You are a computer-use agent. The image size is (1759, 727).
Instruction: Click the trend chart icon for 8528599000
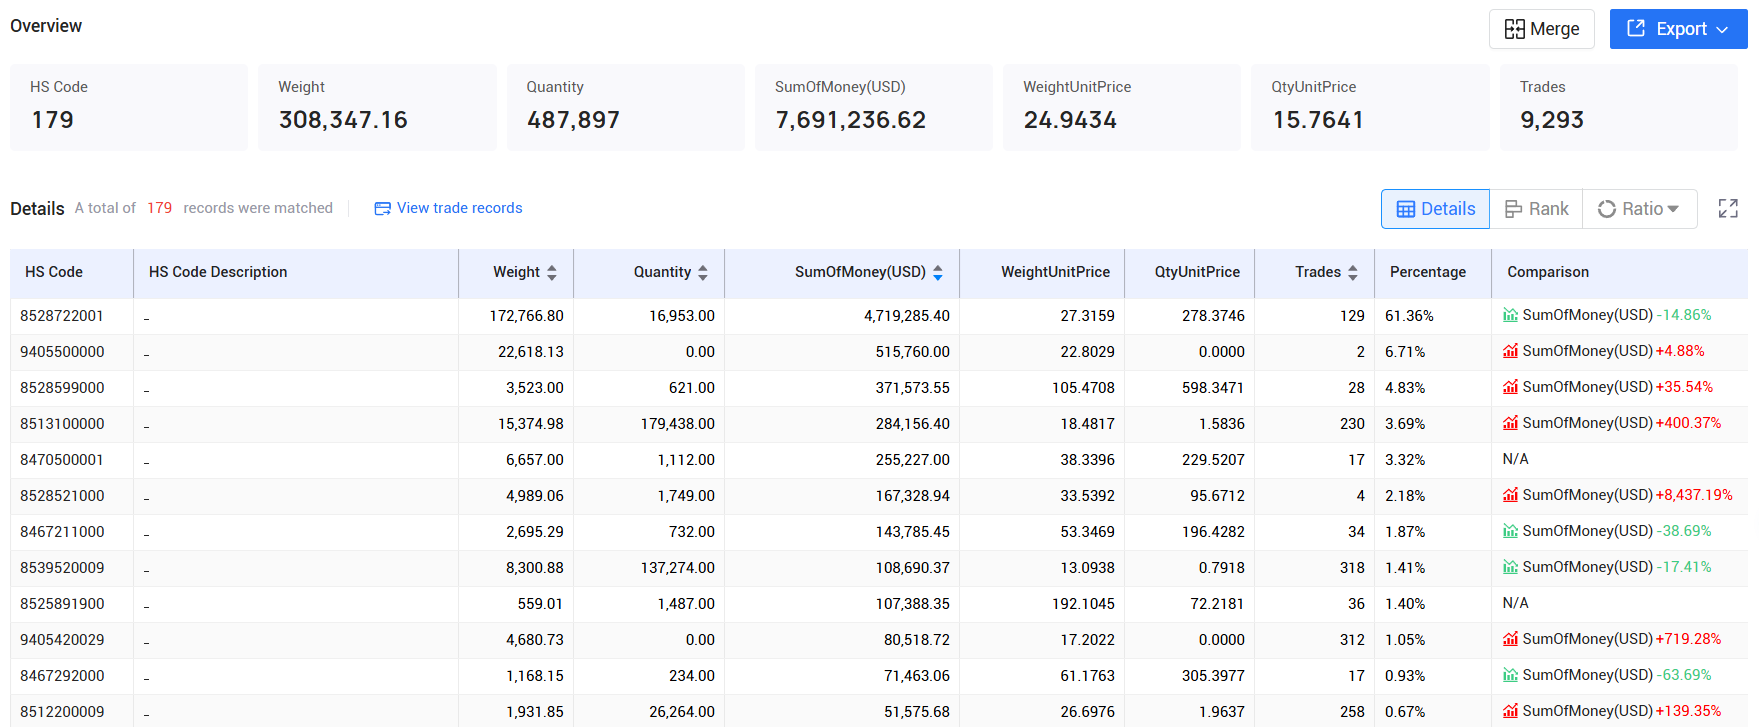pyautogui.click(x=1510, y=387)
